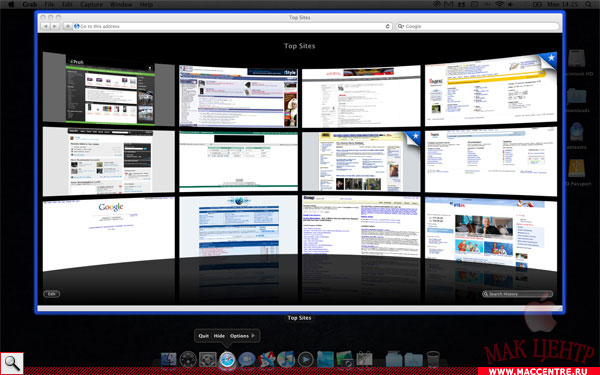
Task: Click the Search History field
Action: point(517,294)
